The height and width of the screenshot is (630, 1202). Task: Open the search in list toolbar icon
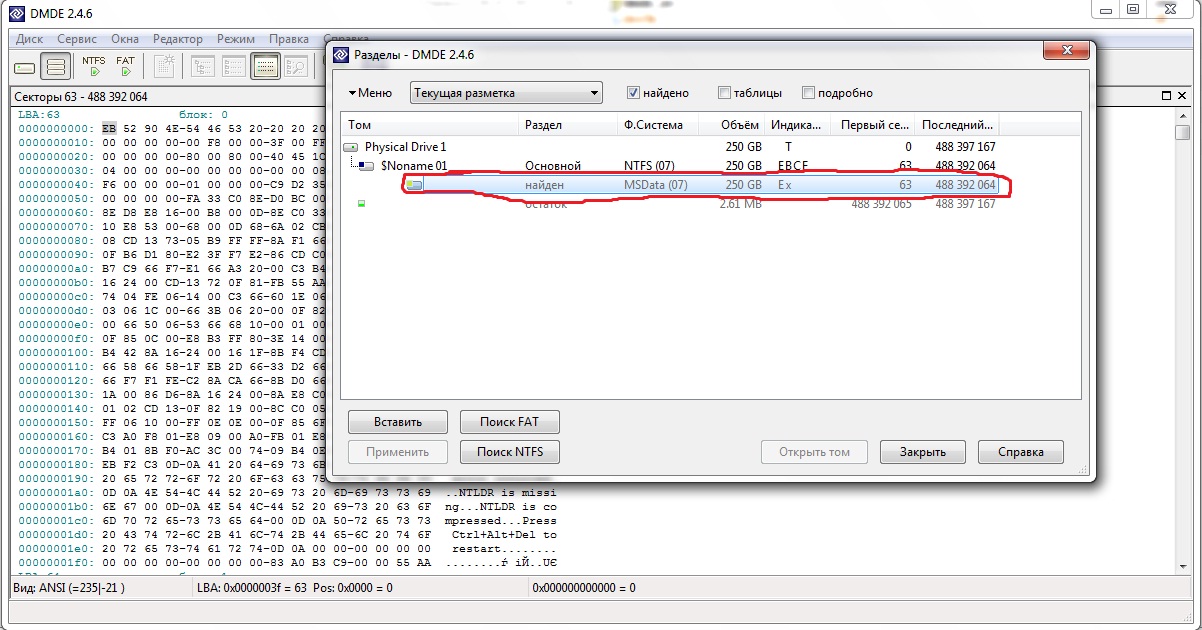tap(296, 67)
